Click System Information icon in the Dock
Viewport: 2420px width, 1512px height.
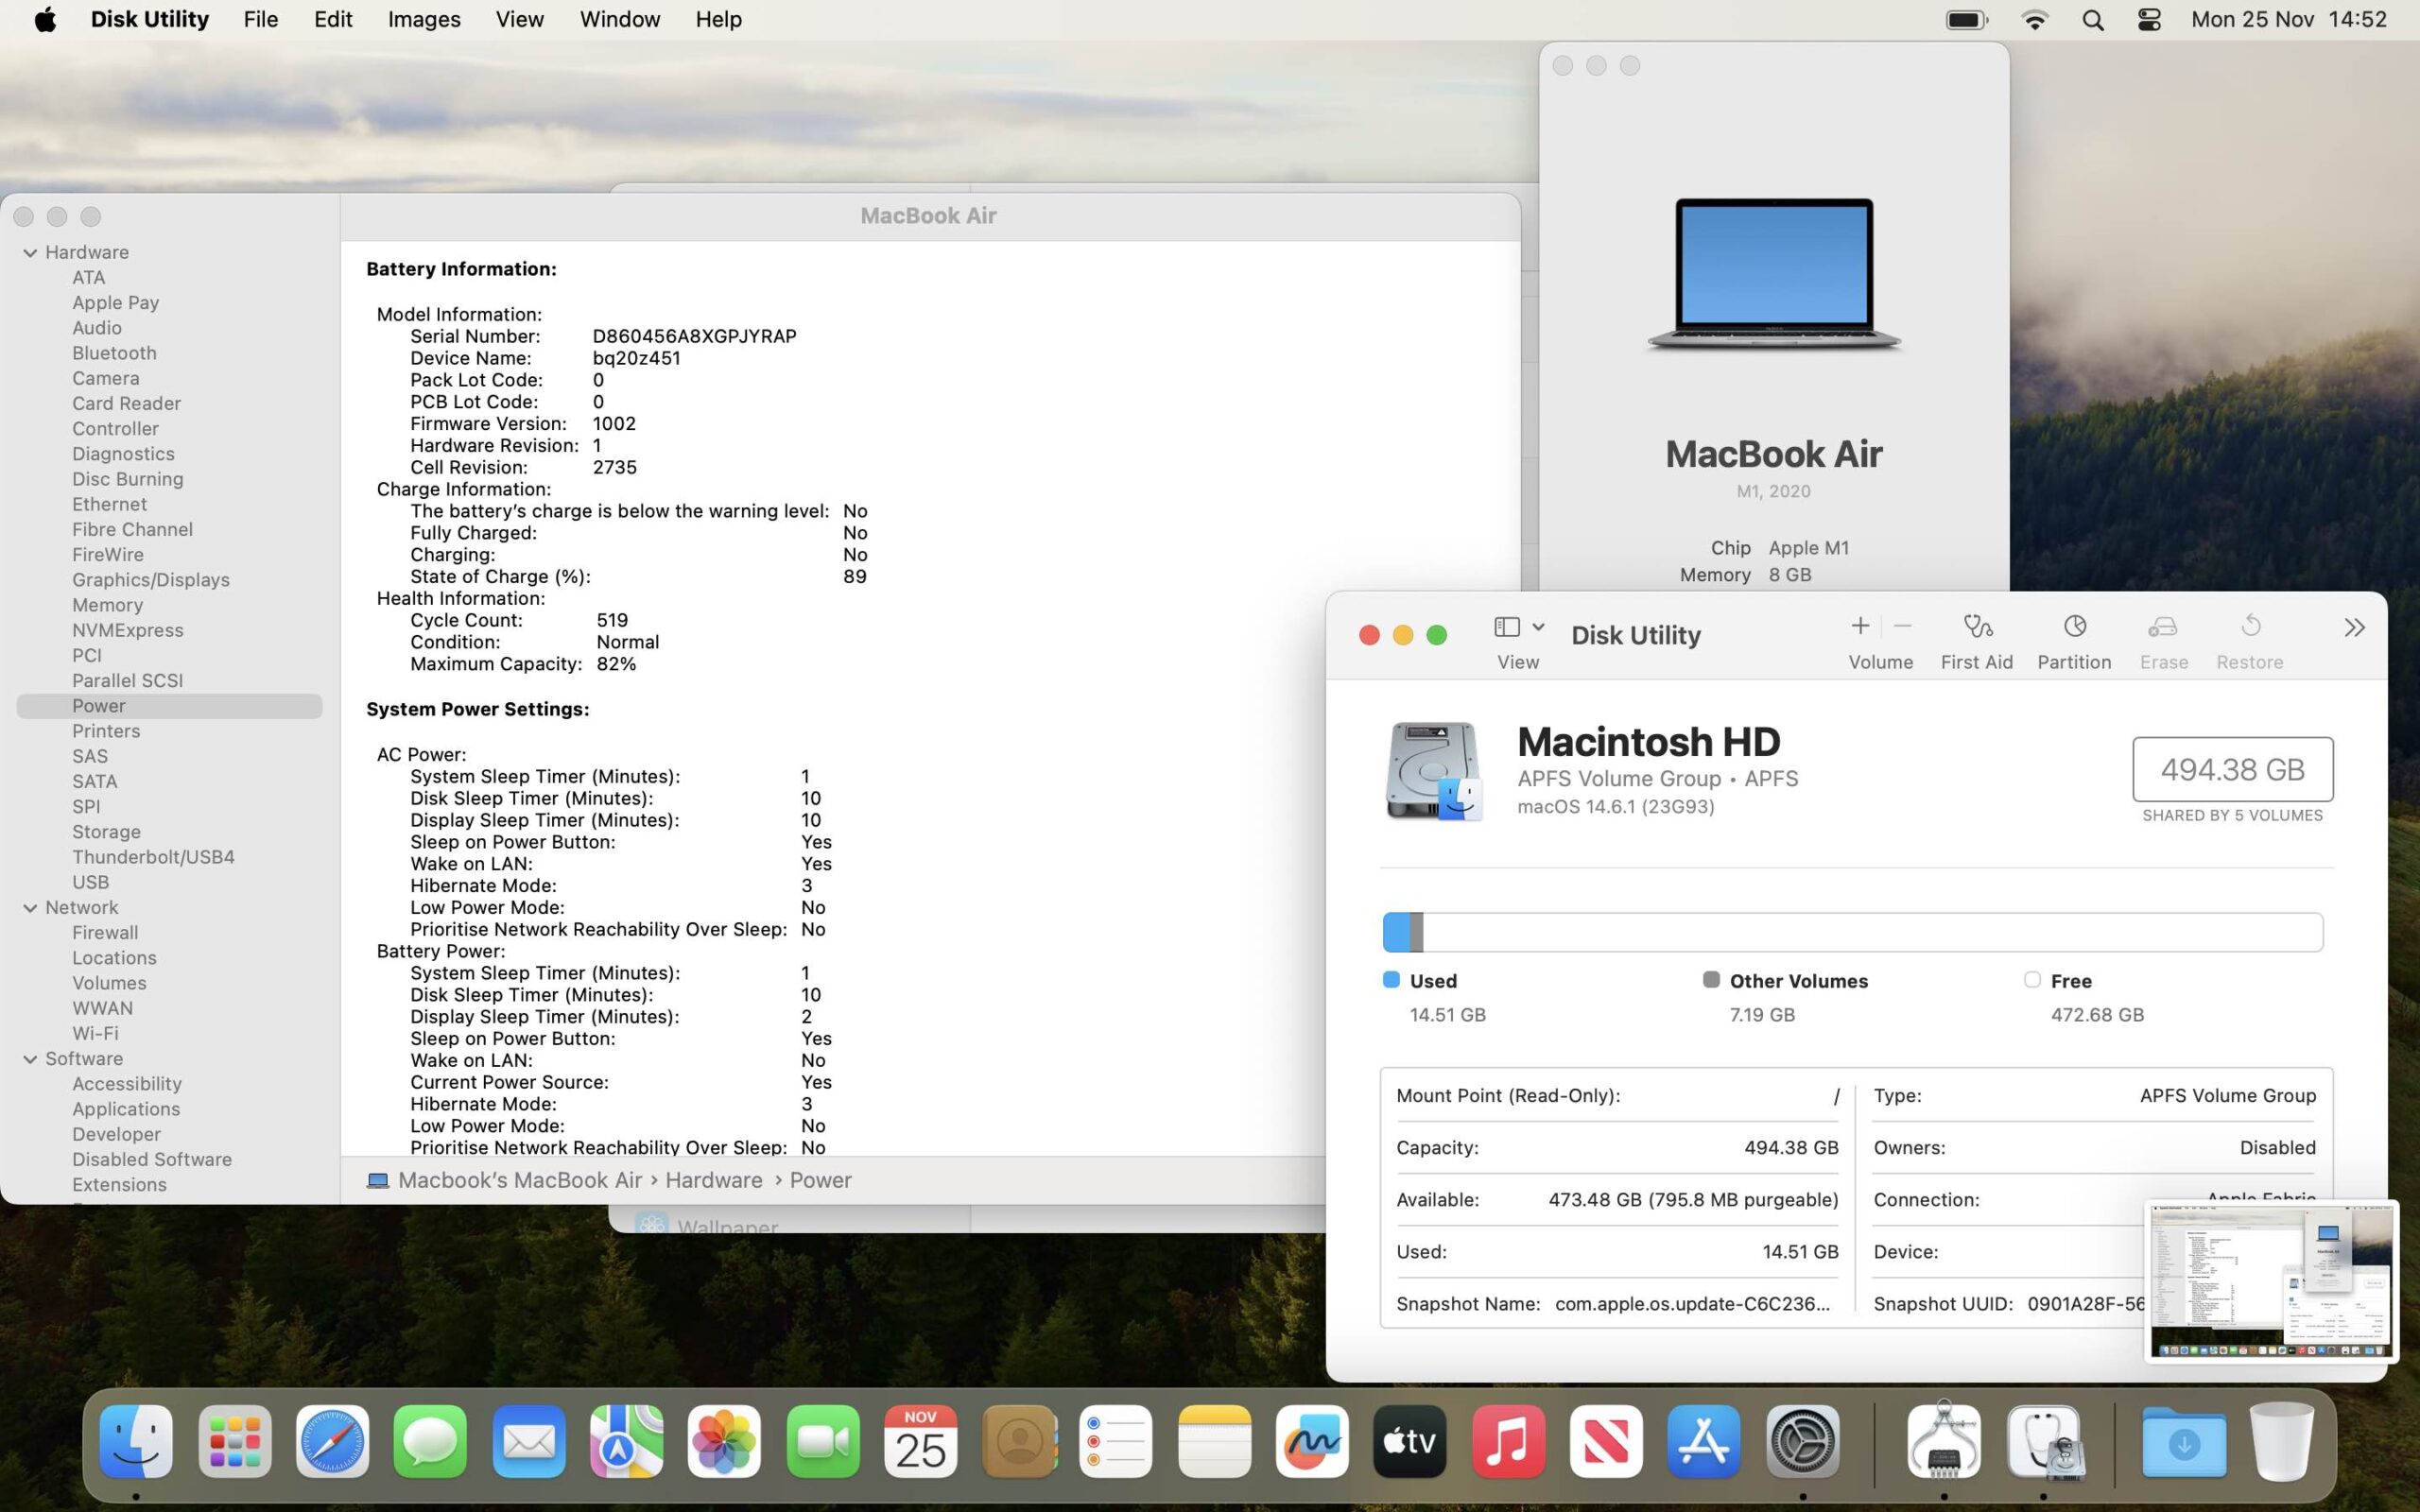(1943, 1441)
